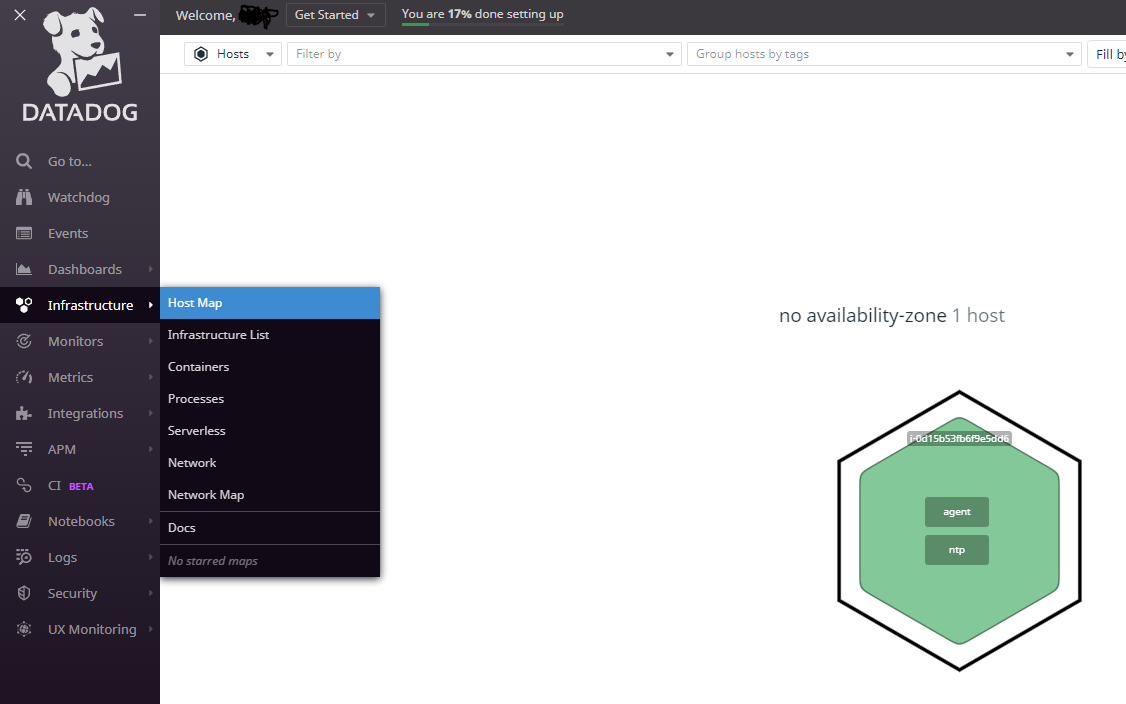Expand the Metrics submenu arrow
The height and width of the screenshot is (704, 1126).
[x=150, y=376]
